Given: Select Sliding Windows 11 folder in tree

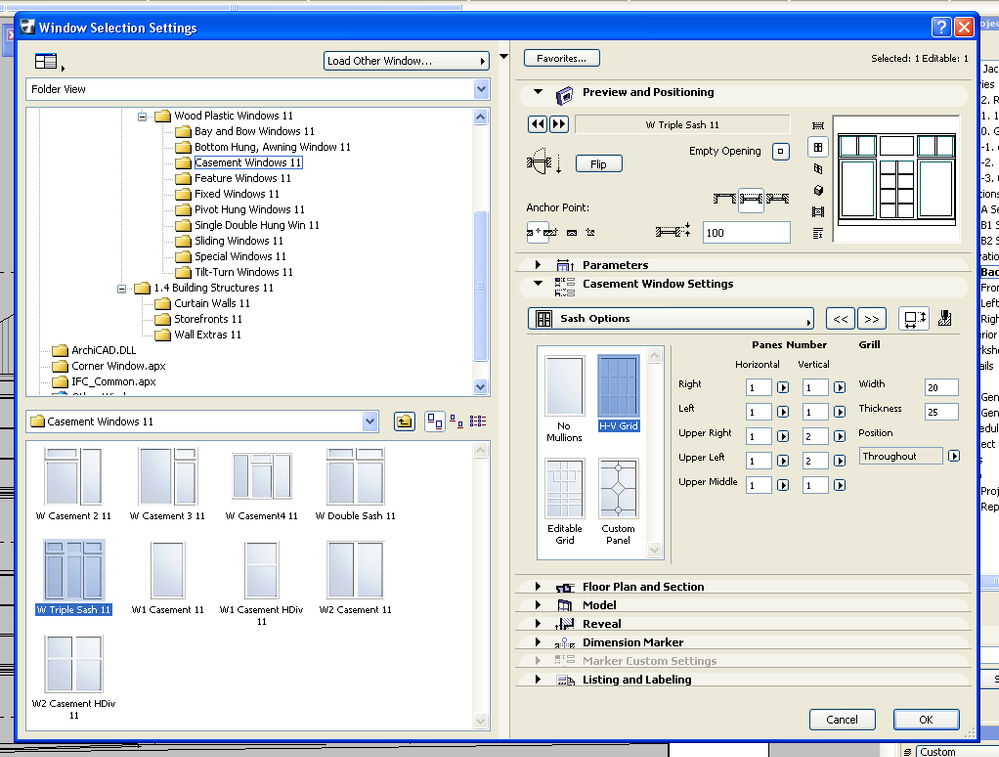Looking at the screenshot, I should (238, 241).
